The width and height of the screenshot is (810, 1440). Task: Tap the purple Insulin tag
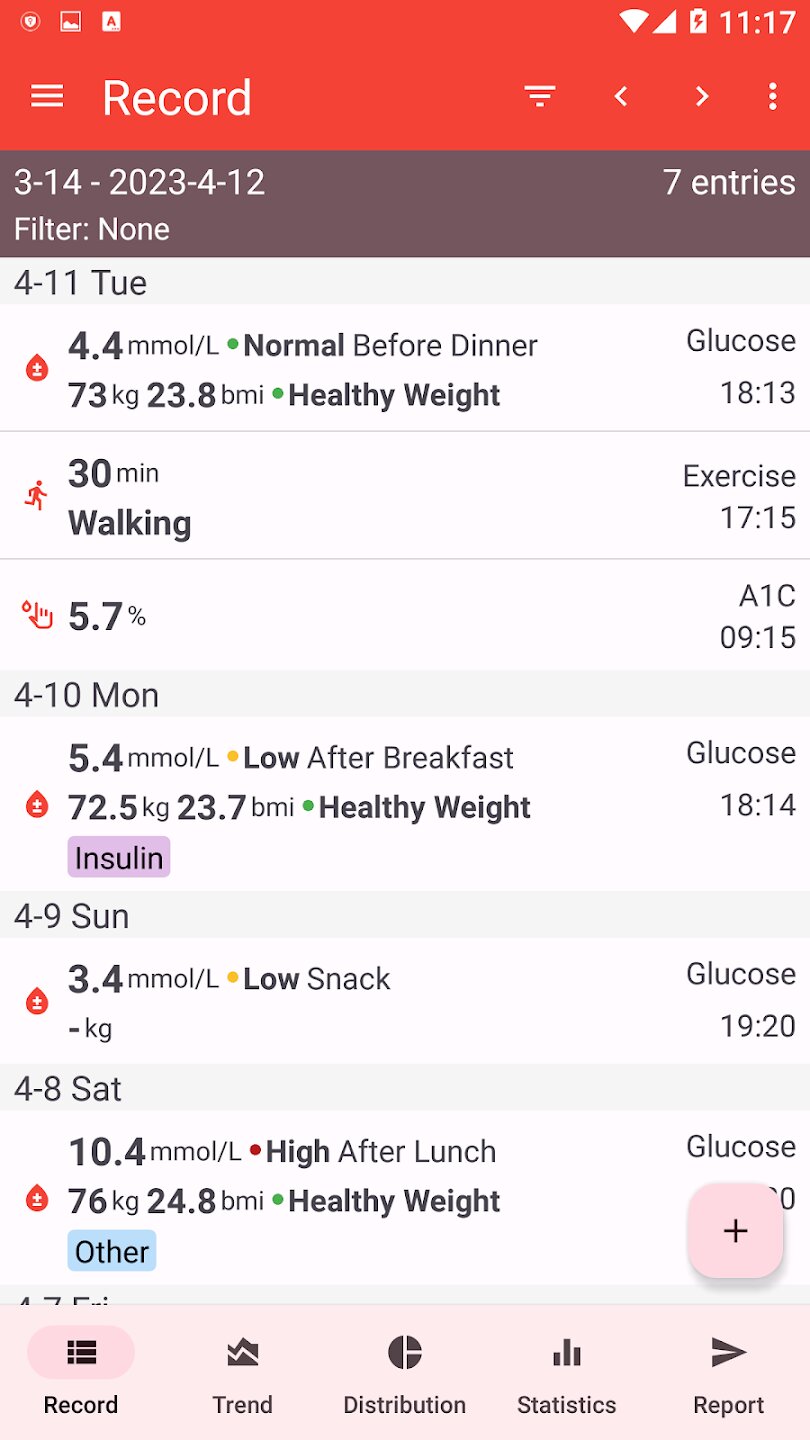[x=119, y=858]
